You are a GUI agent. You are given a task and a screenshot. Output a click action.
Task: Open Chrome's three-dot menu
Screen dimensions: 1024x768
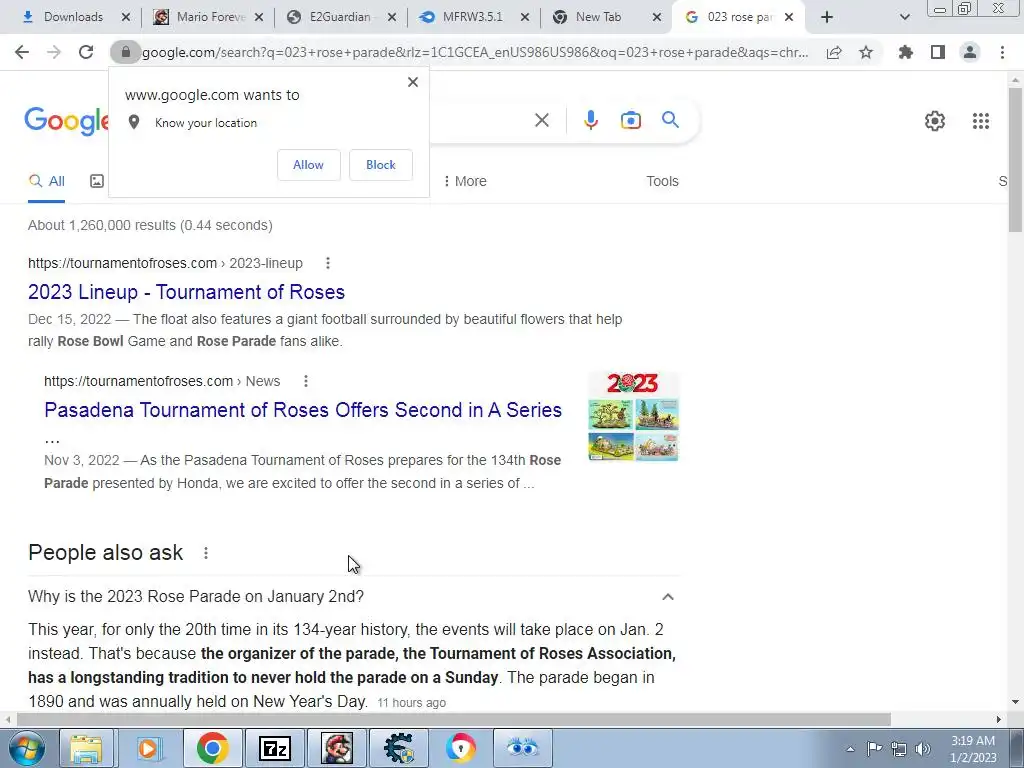1002,52
